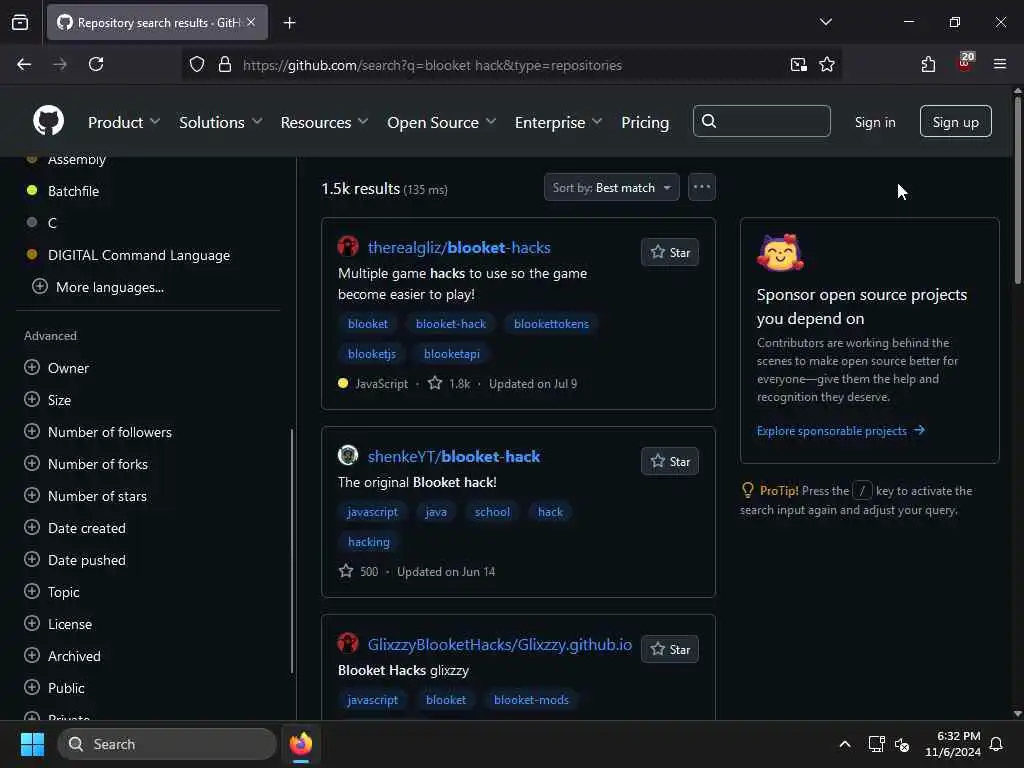
Task: Open shenkeYT/blooket-hack repository link
Action: (x=454, y=456)
